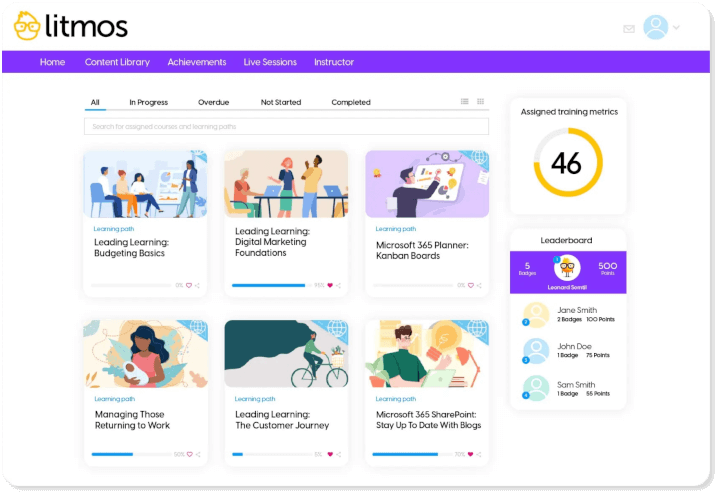Share The Customer Journey course

(338, 454)
